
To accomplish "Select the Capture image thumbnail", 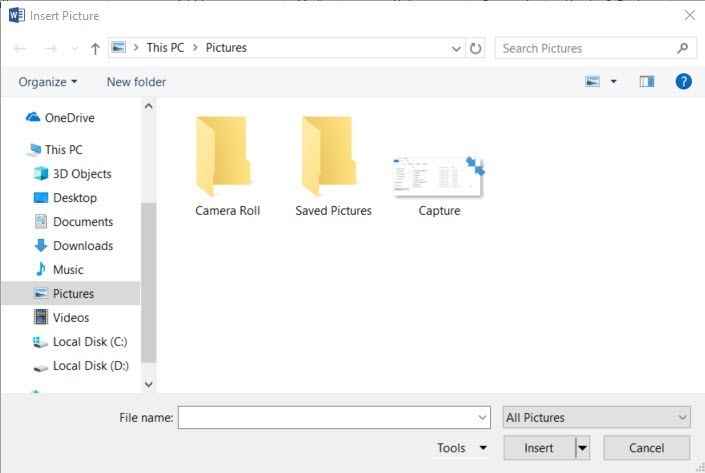I will click(439, 187).
